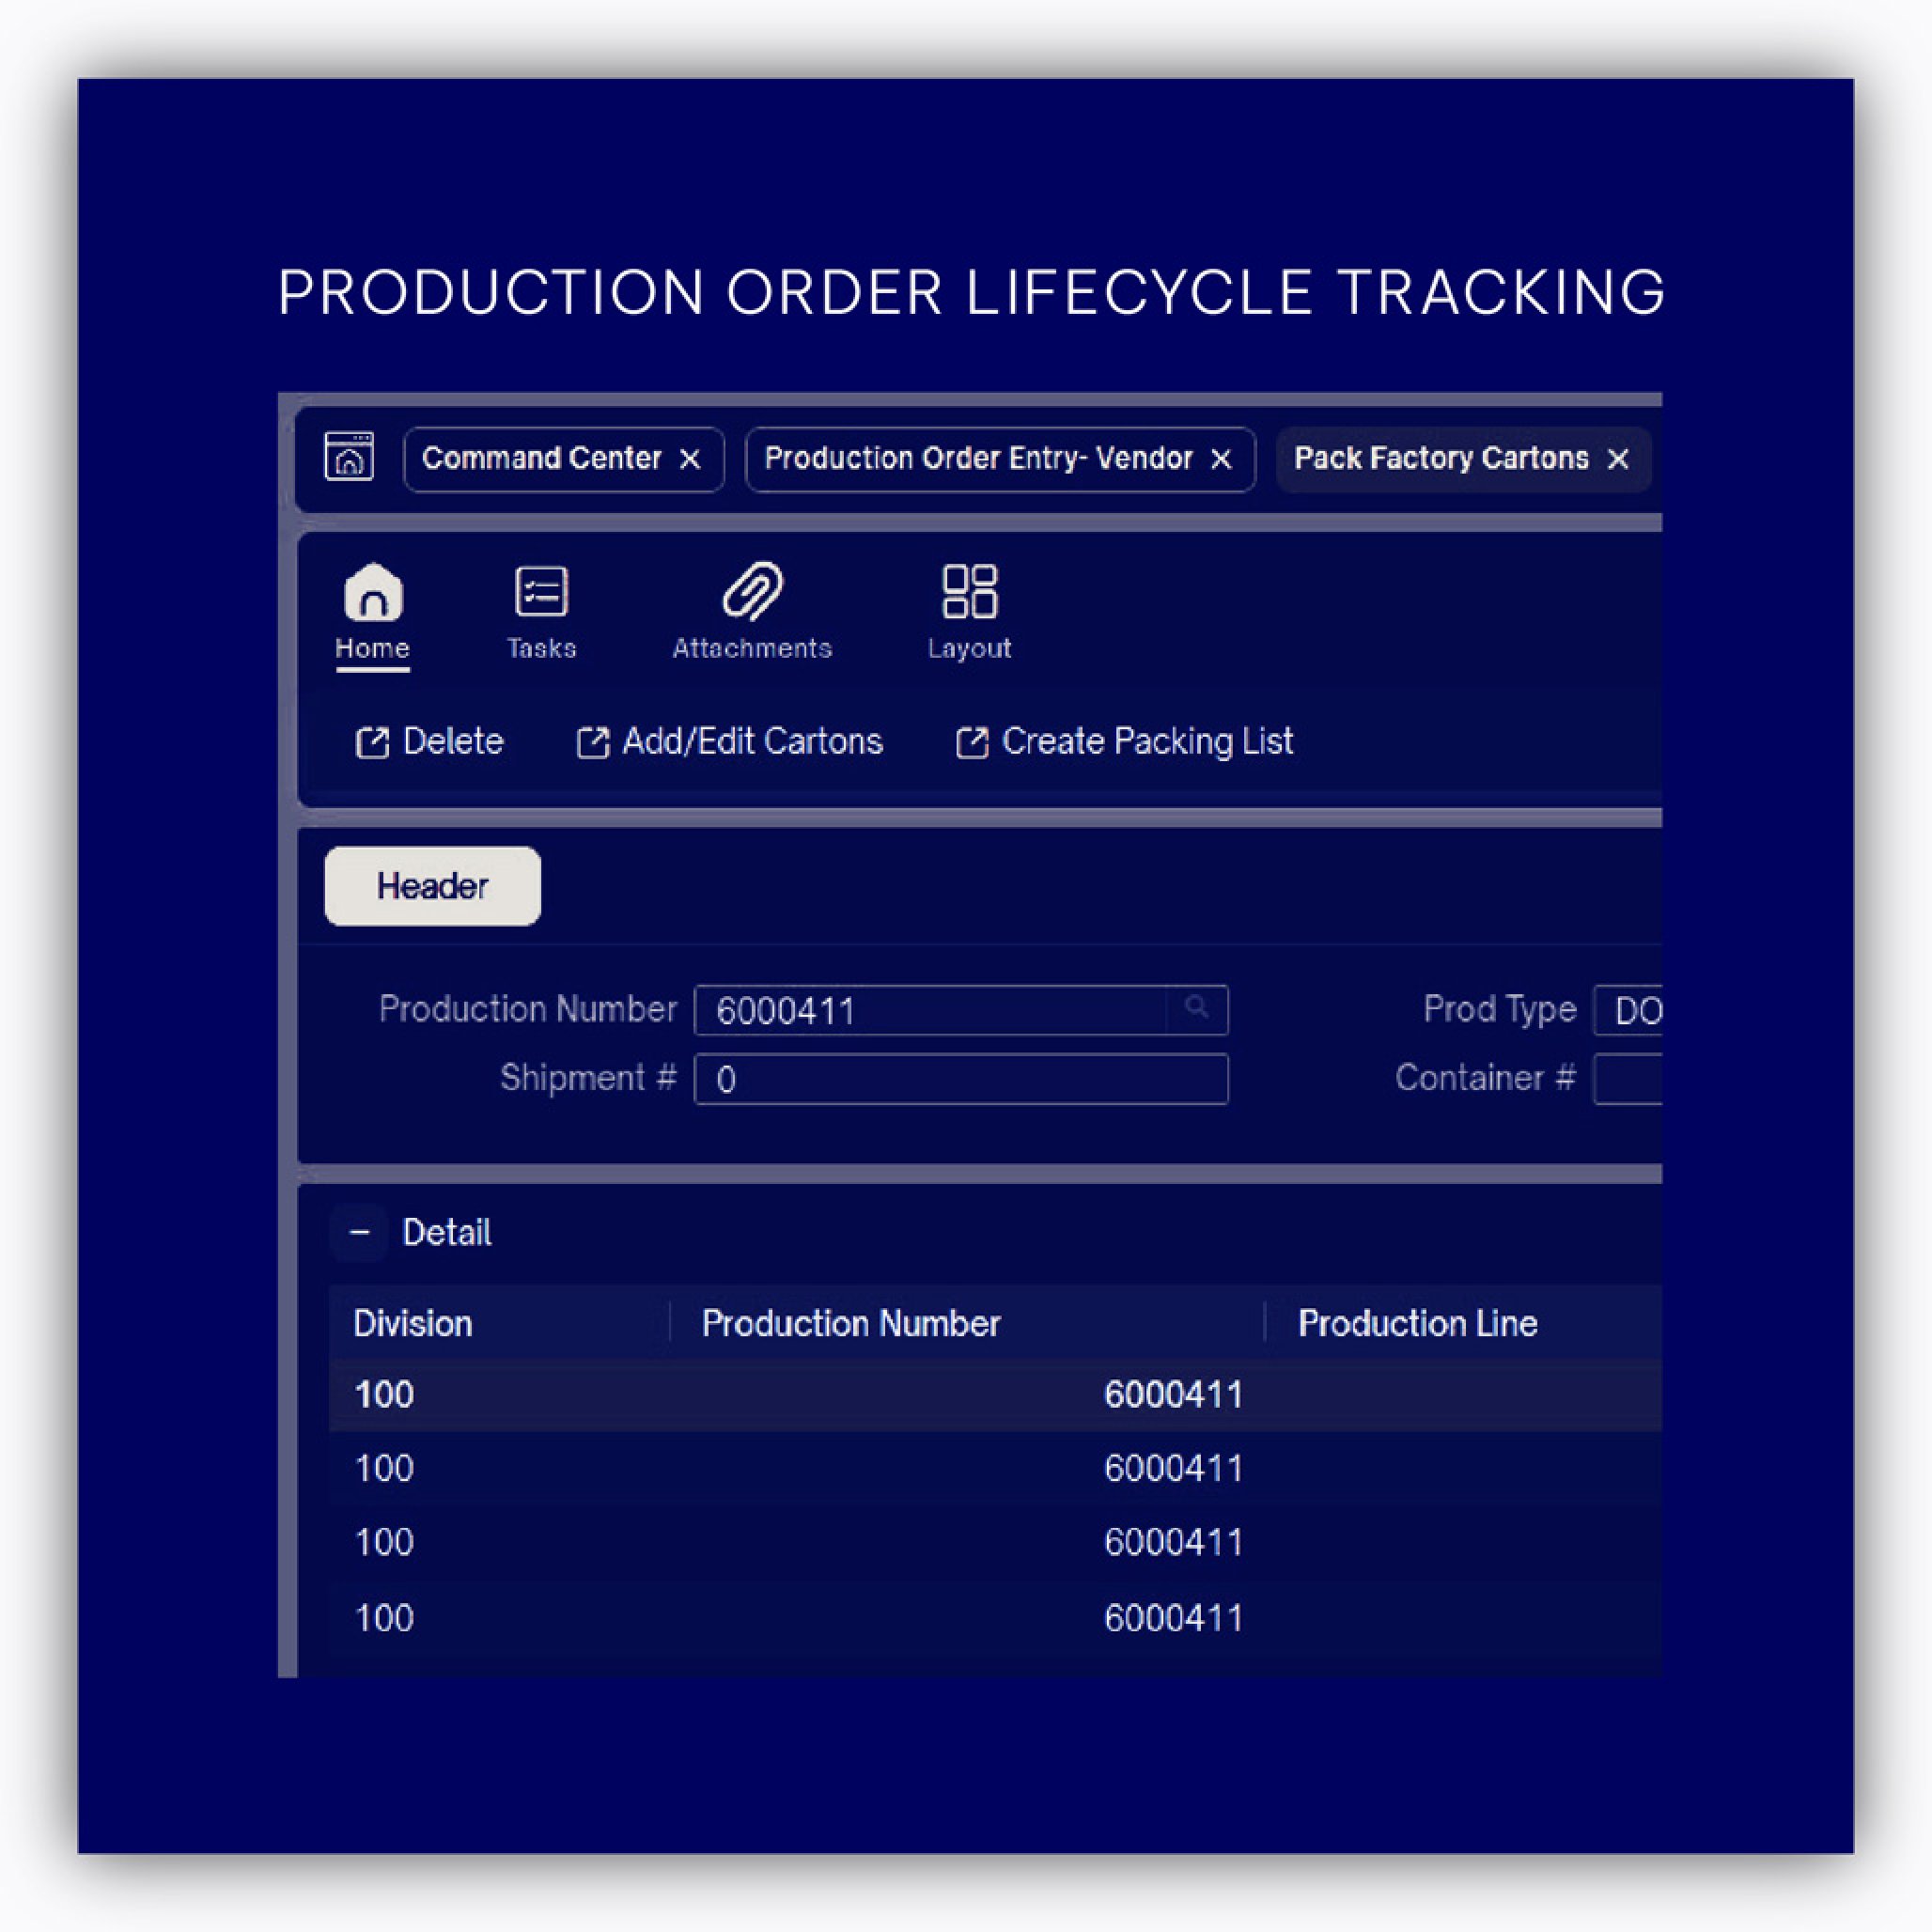Click the Production Number input field

930,1010
